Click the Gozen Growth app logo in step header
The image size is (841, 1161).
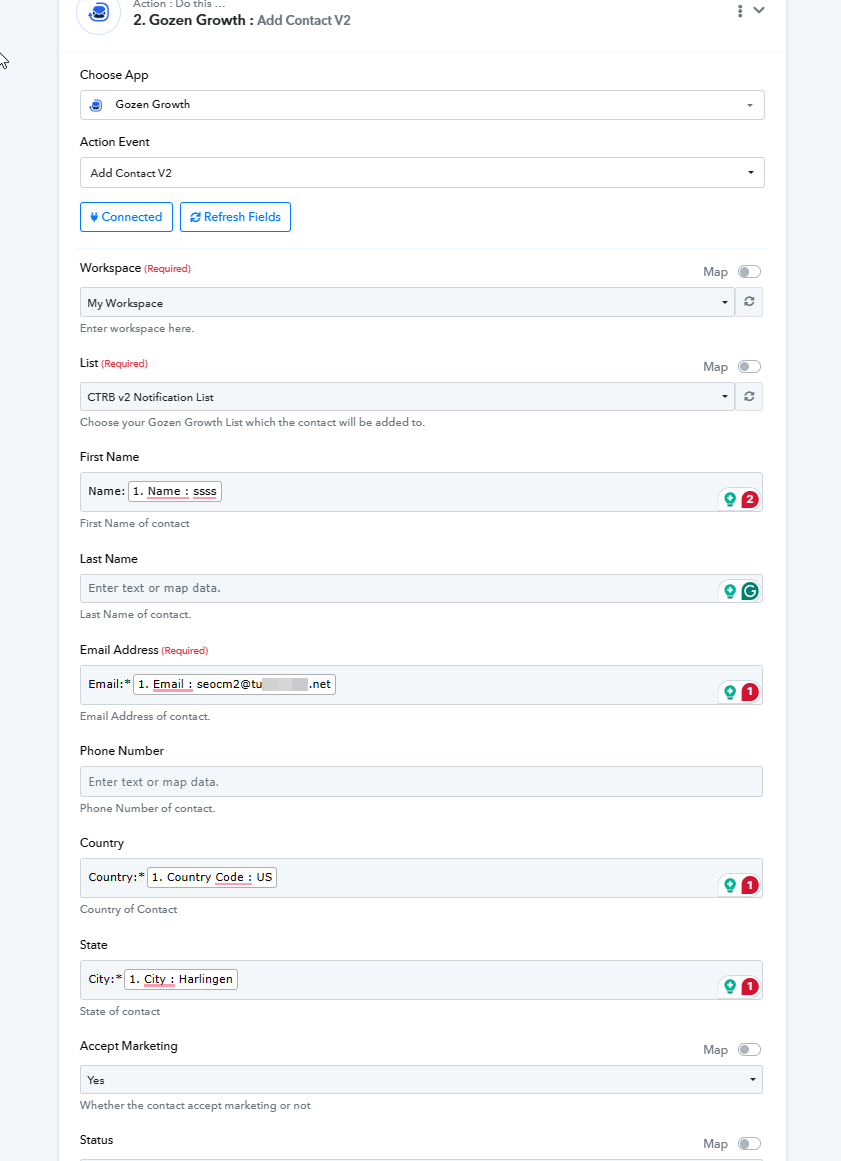[98, 13]
